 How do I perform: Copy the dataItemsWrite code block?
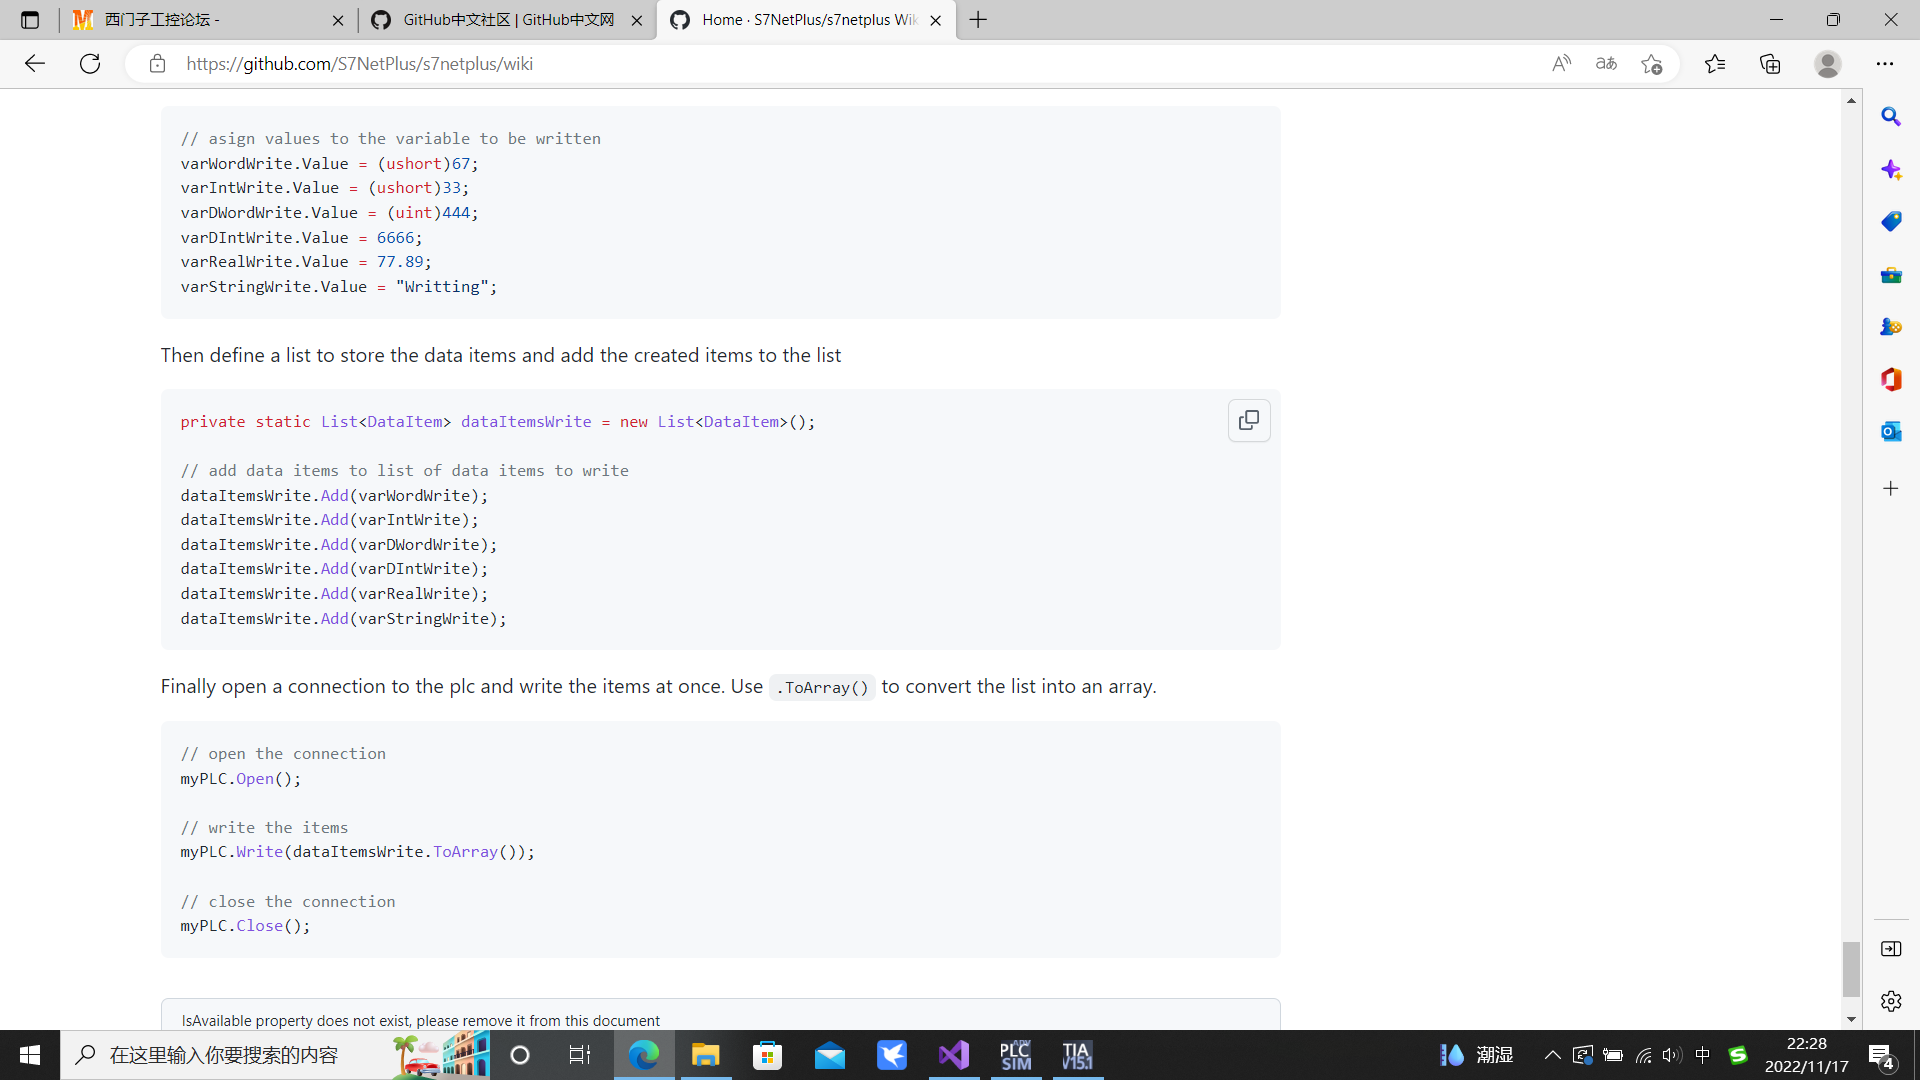[x=1249, y=421]
